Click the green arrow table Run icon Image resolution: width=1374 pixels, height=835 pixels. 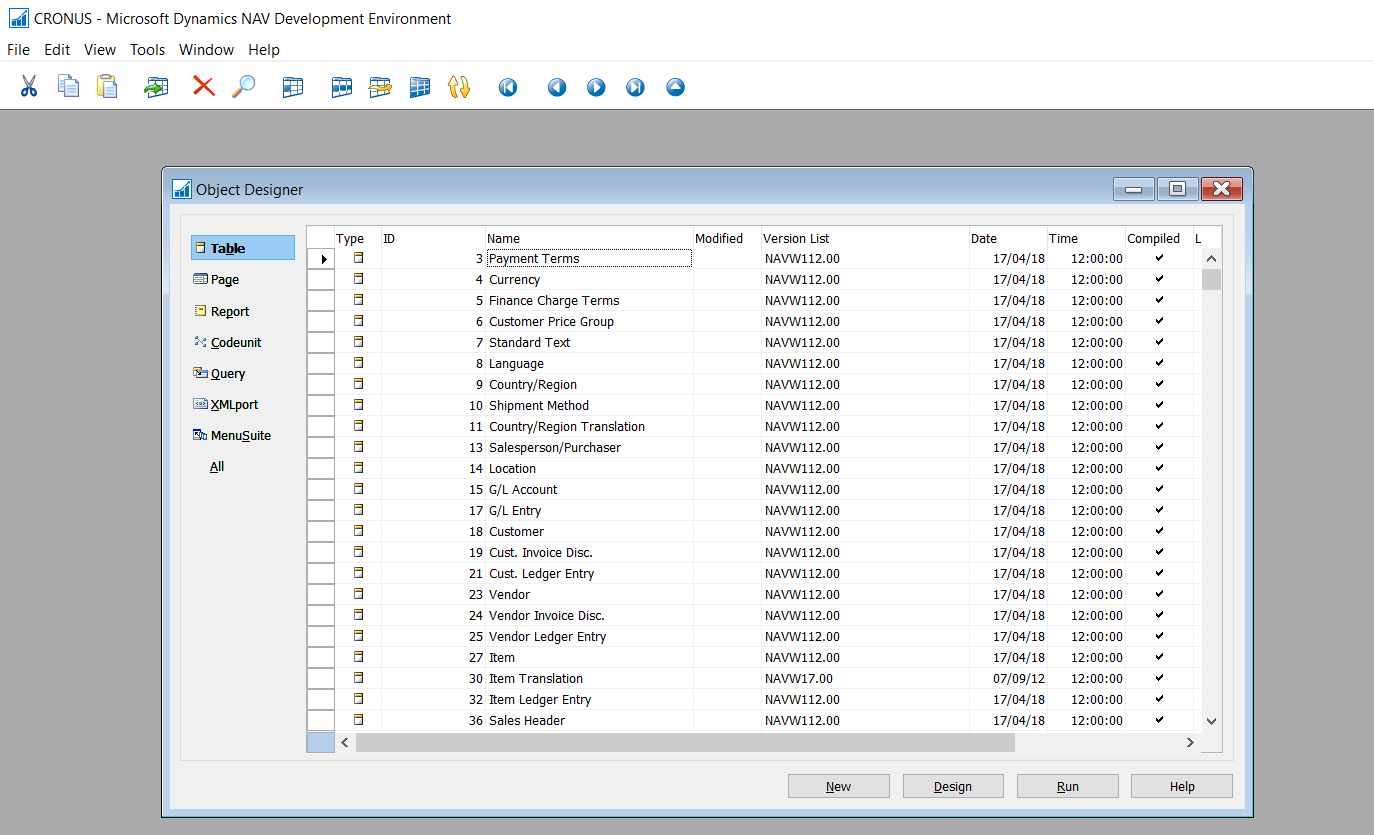156,87
